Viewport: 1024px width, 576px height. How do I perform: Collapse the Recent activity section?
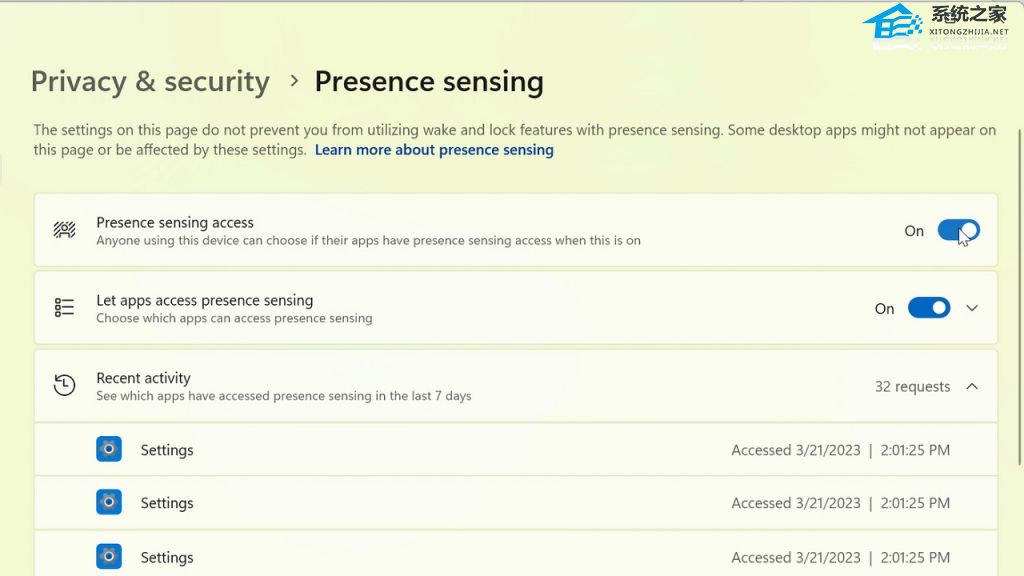972,386
